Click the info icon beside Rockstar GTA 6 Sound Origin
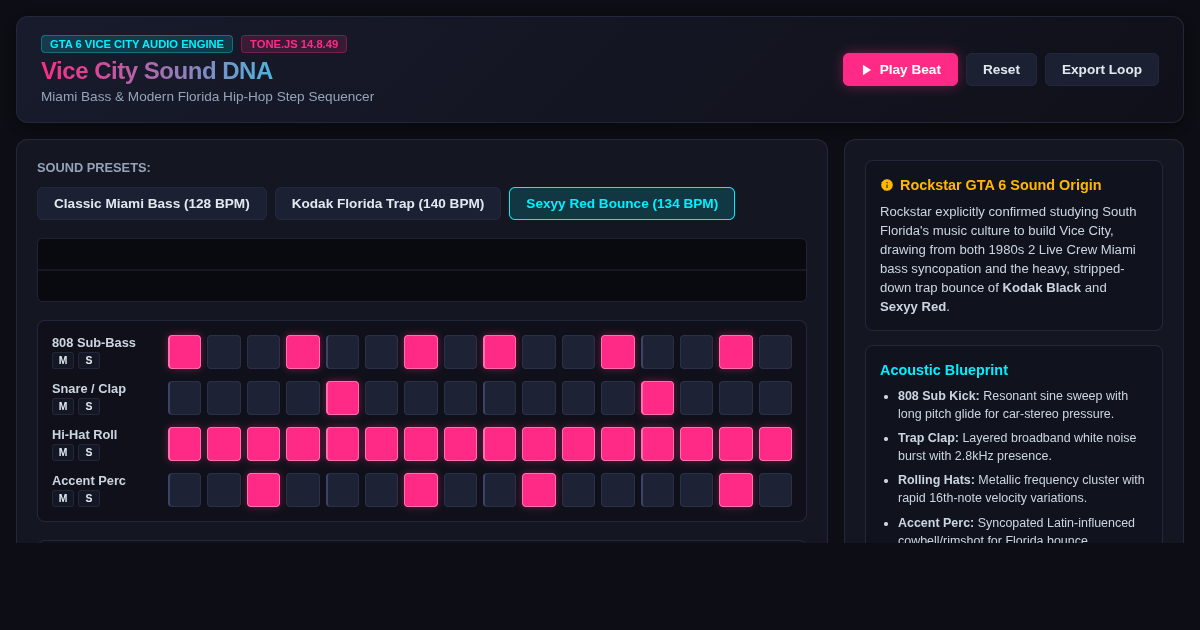The width and height of the screenshot is (1200, 630). 887,185
